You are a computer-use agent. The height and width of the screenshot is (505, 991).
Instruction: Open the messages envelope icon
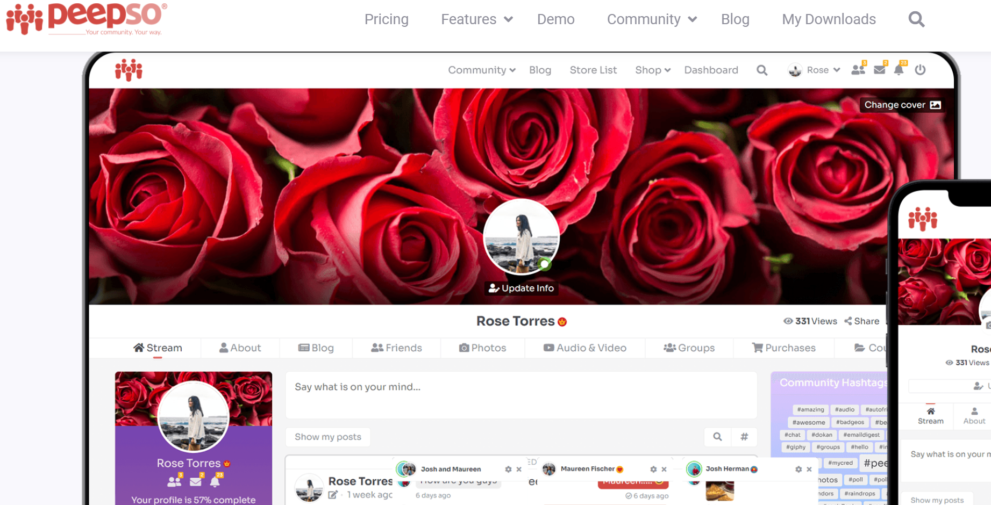[879, 70]
